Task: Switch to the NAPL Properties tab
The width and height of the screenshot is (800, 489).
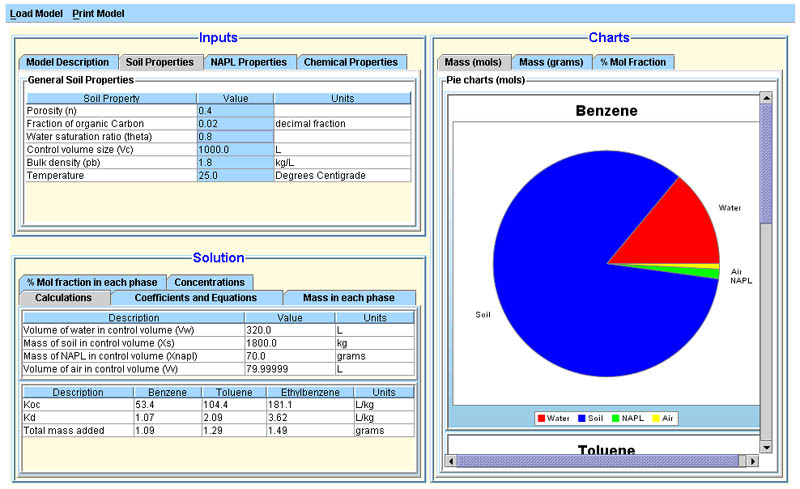Action: click(x=248, y=62)
